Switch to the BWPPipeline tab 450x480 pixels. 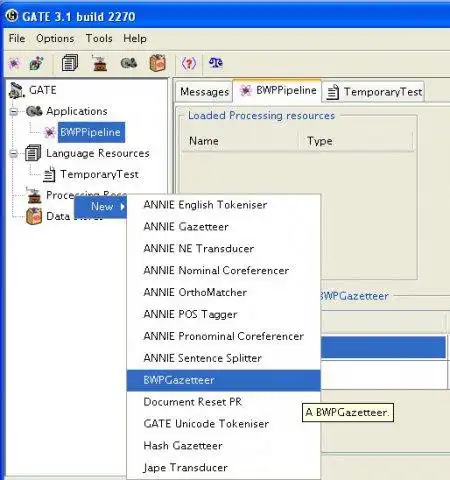277,90
